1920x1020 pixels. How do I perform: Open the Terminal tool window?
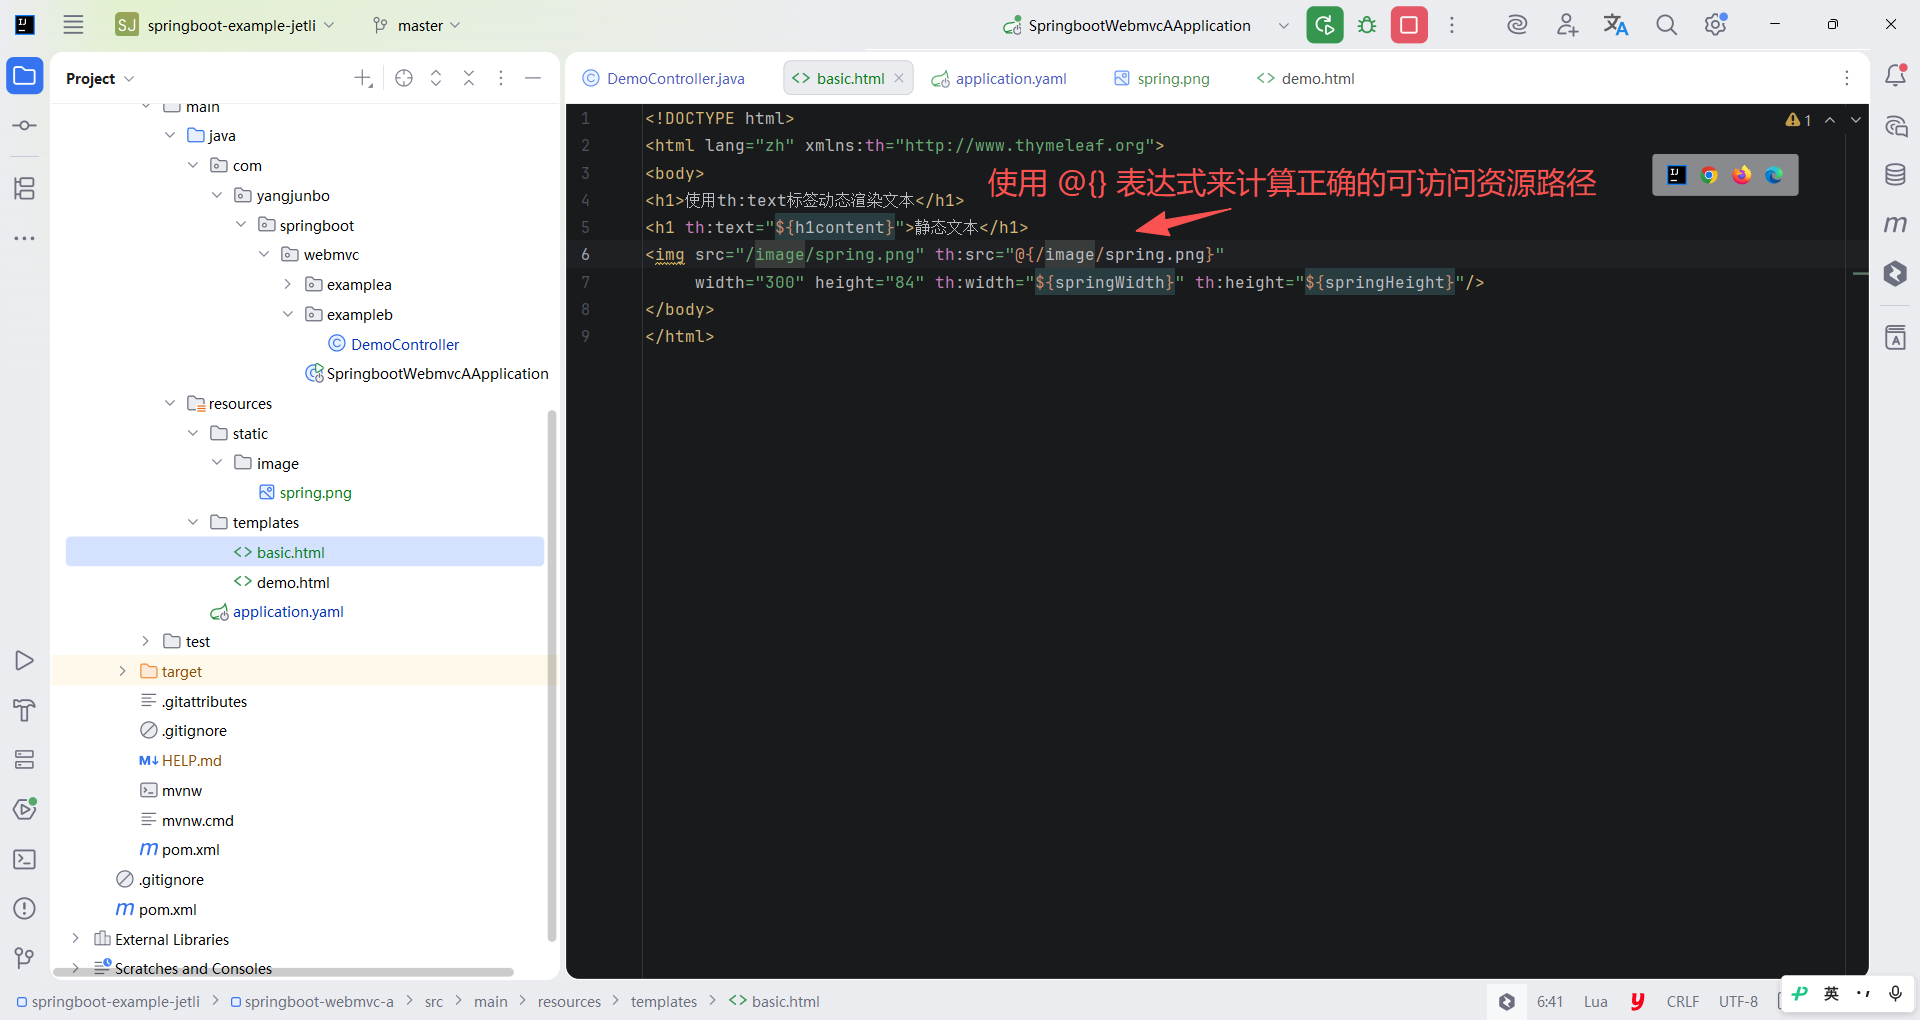click(x=25, y=860)
